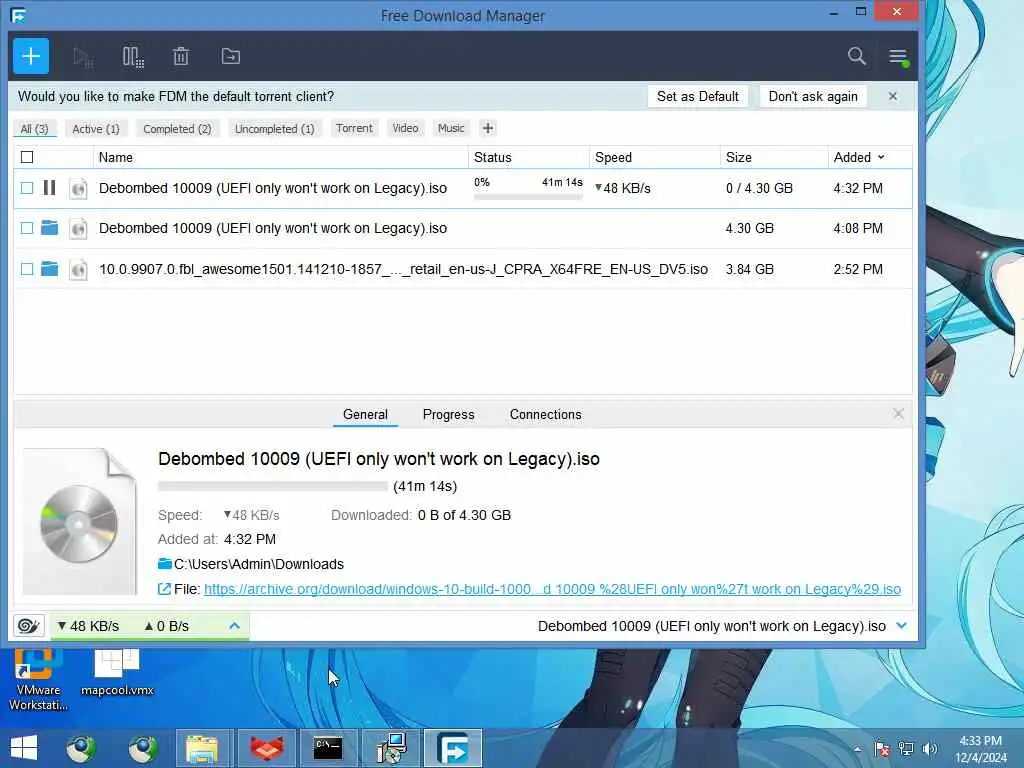Viewport: 1024px width, 768px height.
Task: Click large disc thumbnail in General panel
Action: pyautogui.click(x=79, y=522)
